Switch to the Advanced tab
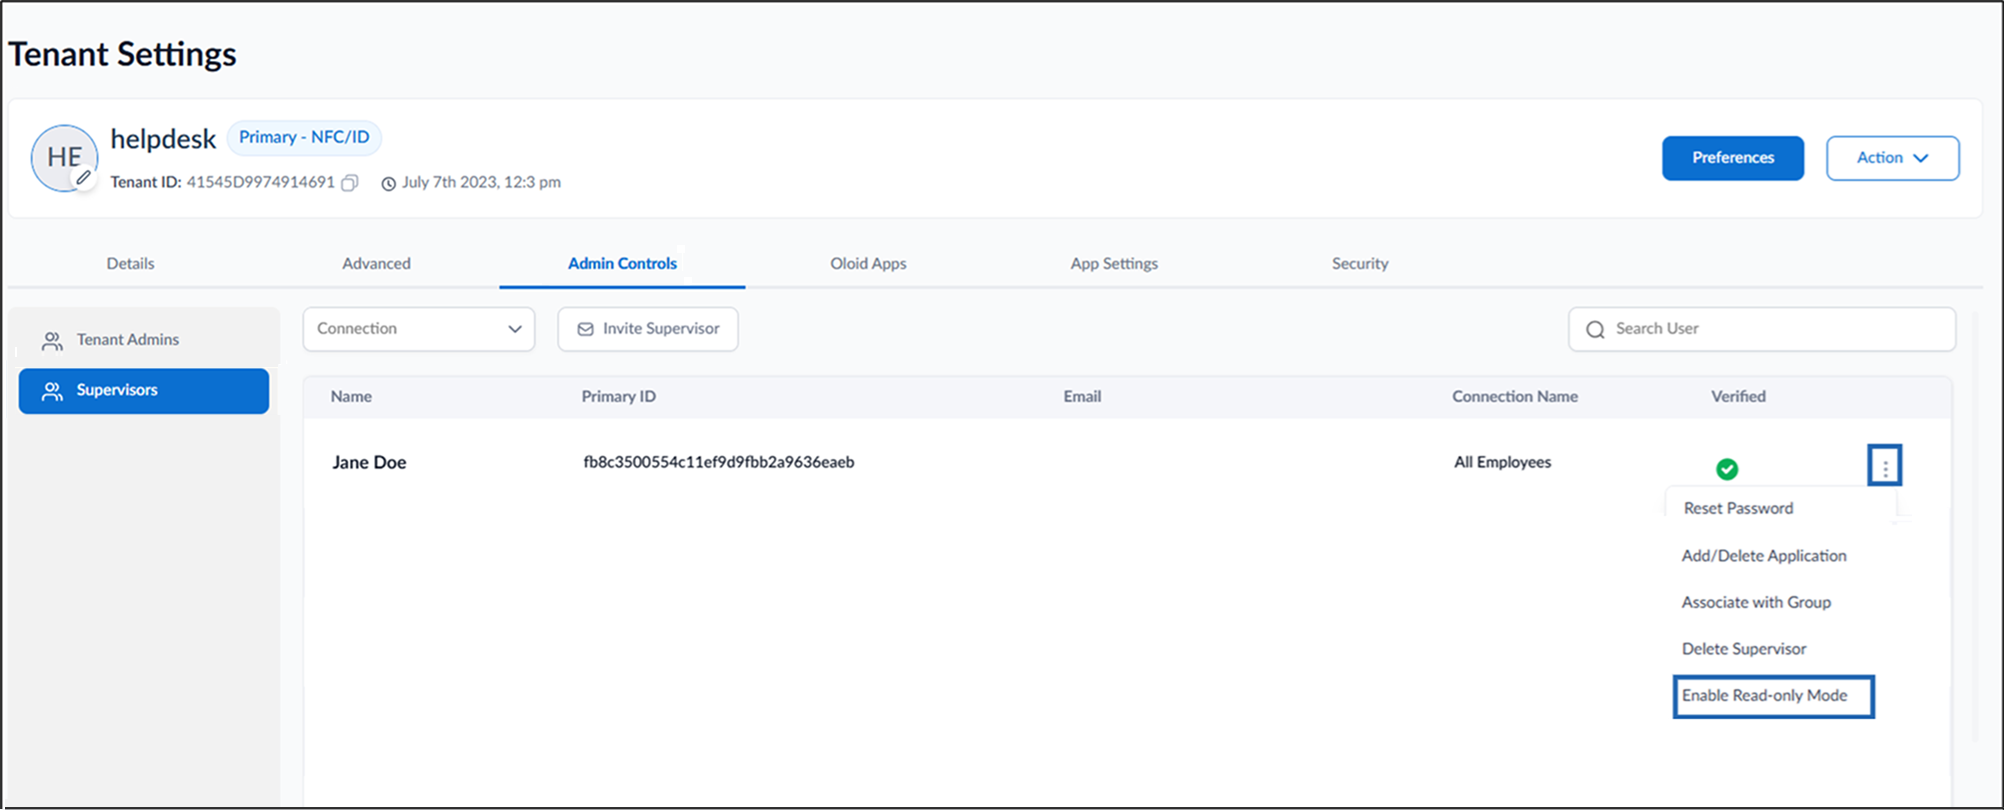The width and height of the screenshot is (2004, 810). pyautogui.click(x=376, y=264)
